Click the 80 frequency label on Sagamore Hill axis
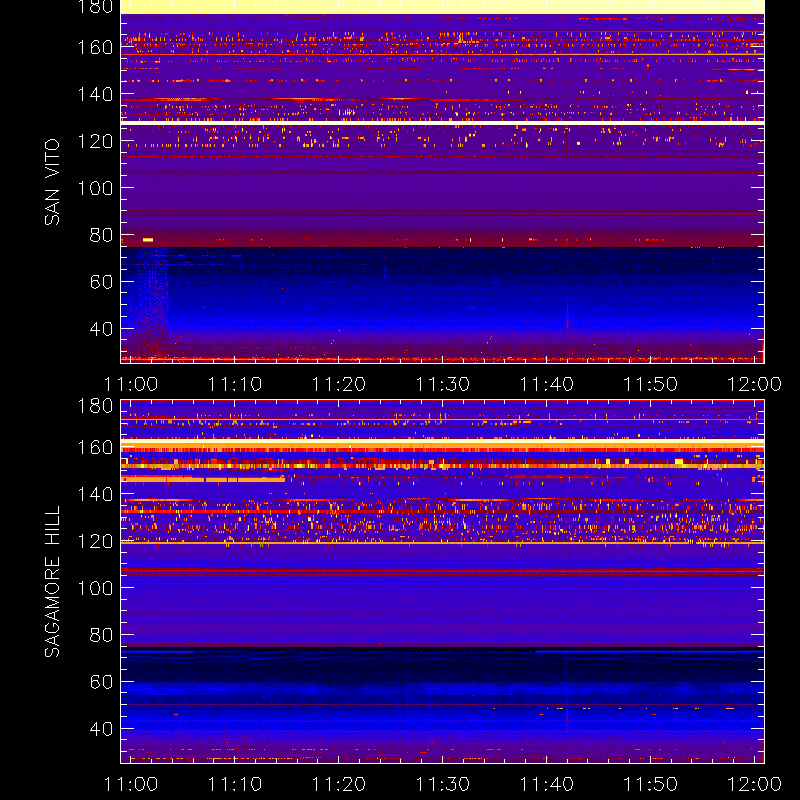Viewport: 800px width, 800px height. click(101, 635)
